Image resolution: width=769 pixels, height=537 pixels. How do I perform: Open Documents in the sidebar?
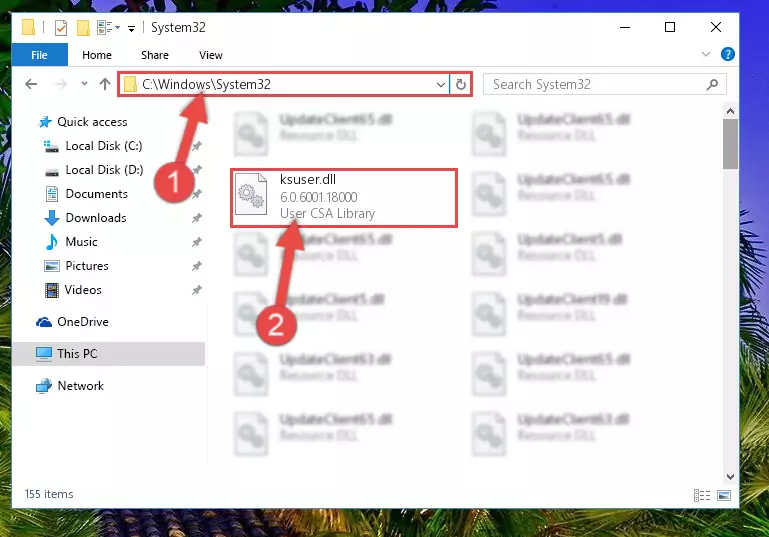point(97,194)
